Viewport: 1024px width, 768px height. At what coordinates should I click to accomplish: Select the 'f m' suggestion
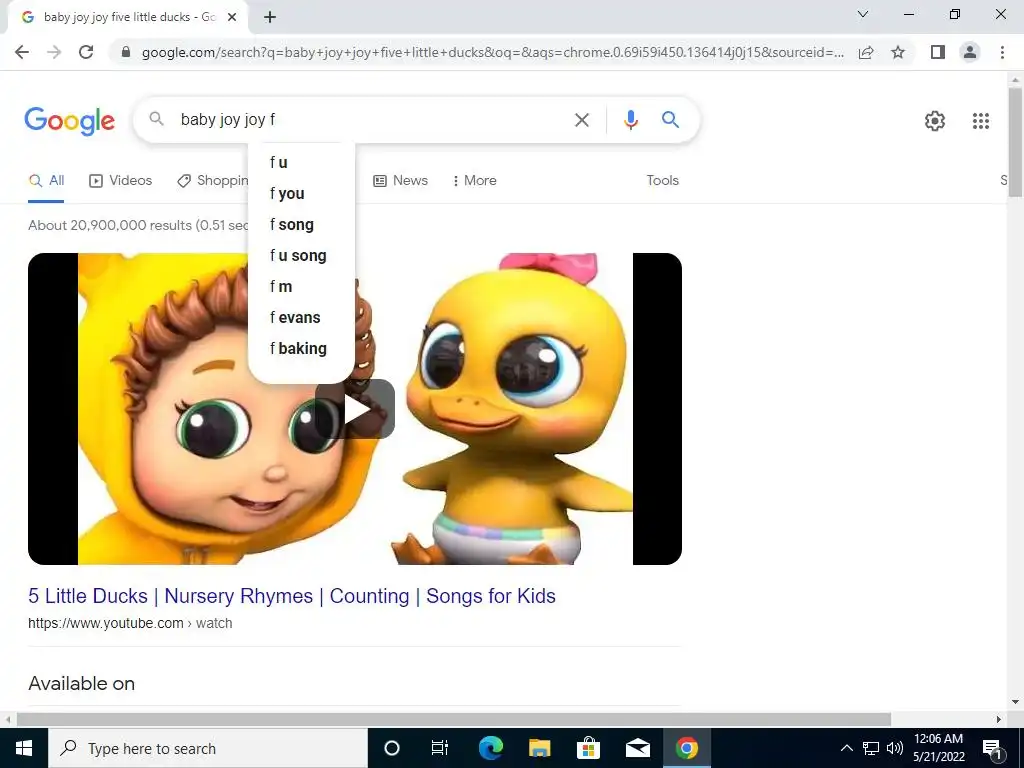[x=301, y=287]
